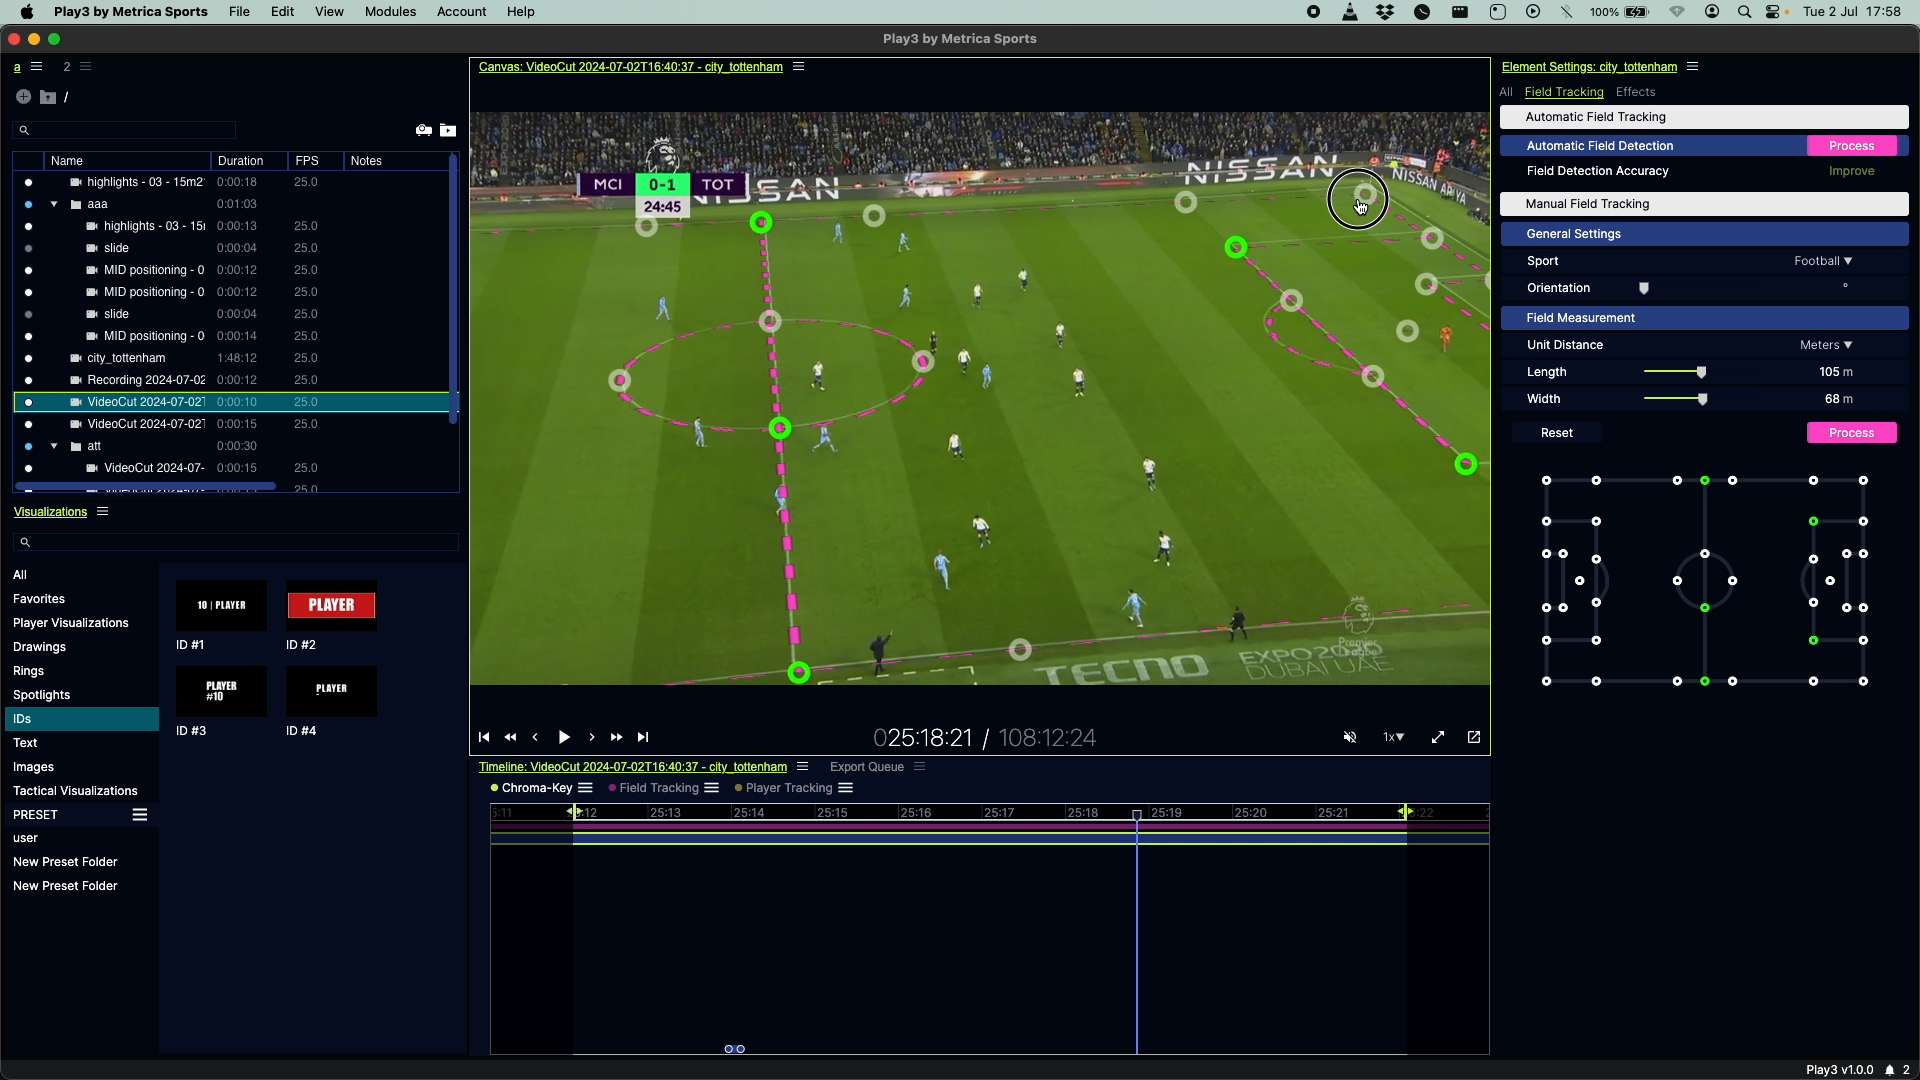Click Improve for Field Detection Accuracy
The height and width of the screenshot is (1080, 1920).
pyautogui.click(x=1852, y=171)
